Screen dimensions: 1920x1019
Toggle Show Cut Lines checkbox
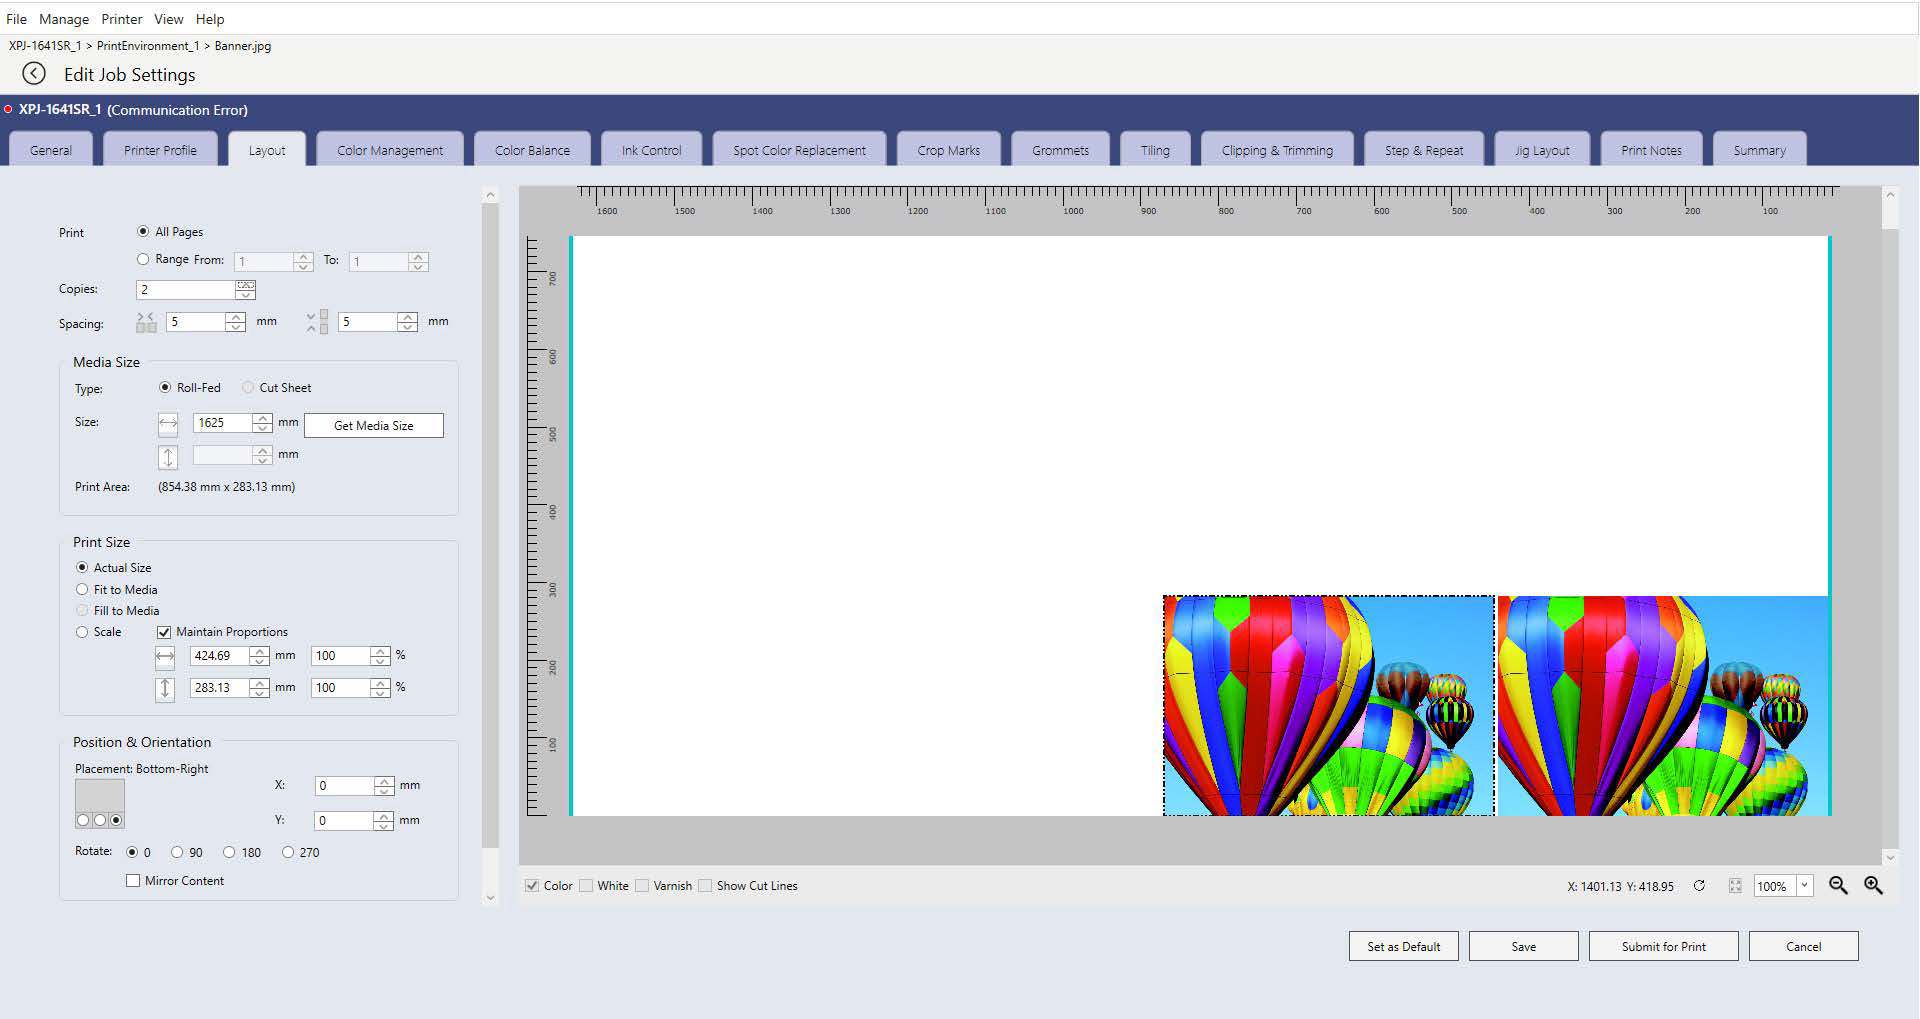pos(705,885)
